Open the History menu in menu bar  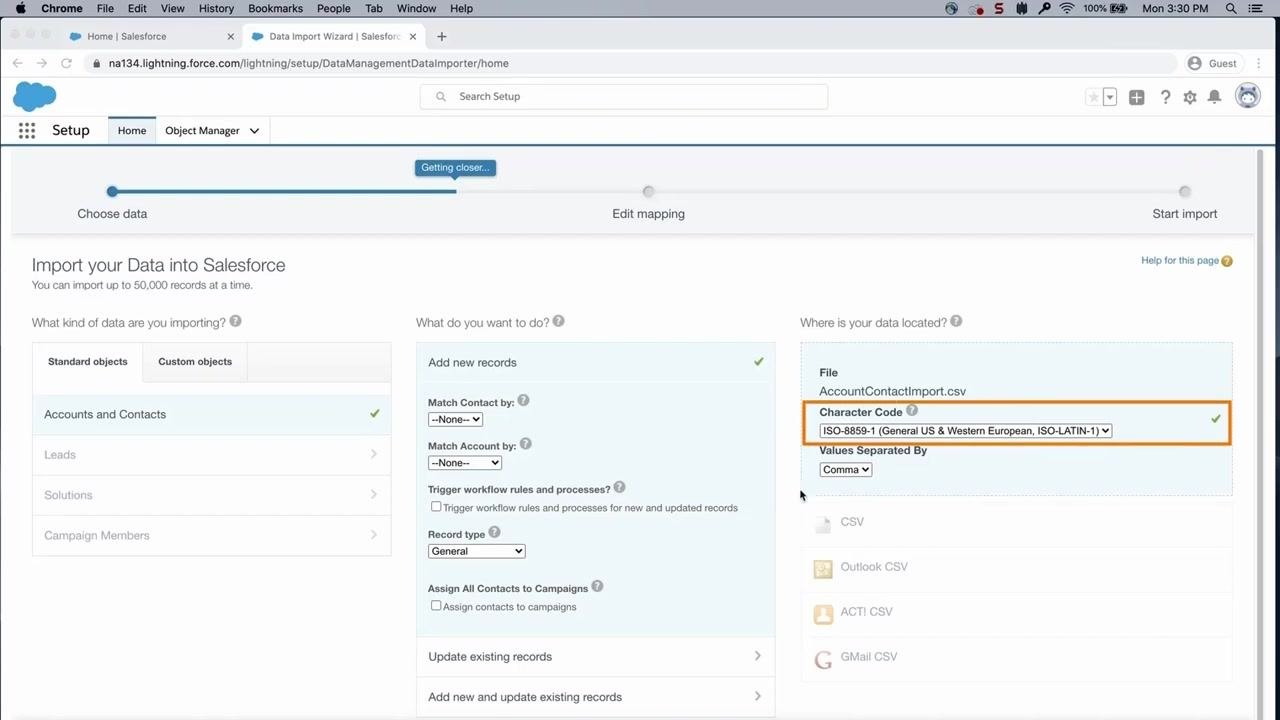coord(216,8)
